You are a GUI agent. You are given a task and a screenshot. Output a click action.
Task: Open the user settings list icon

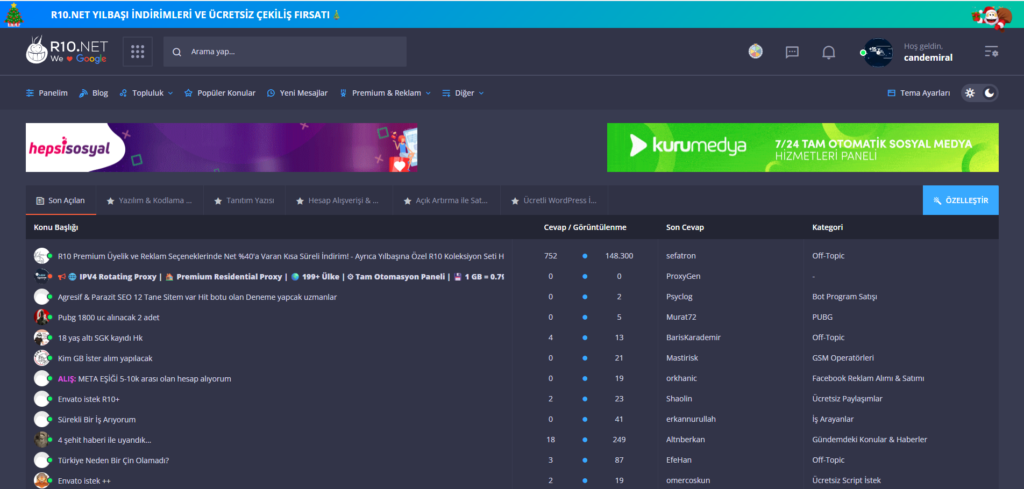click(x=991, y=52)
